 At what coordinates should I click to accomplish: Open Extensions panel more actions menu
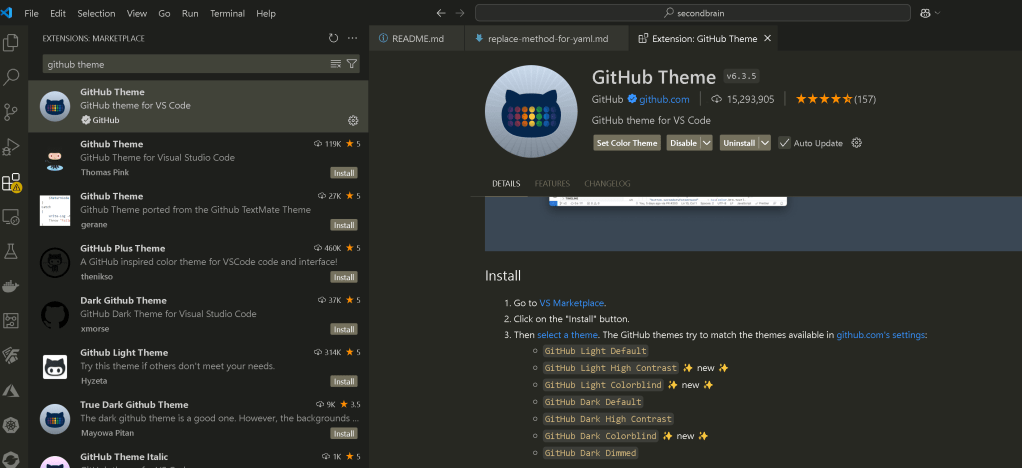pos(353,38)
